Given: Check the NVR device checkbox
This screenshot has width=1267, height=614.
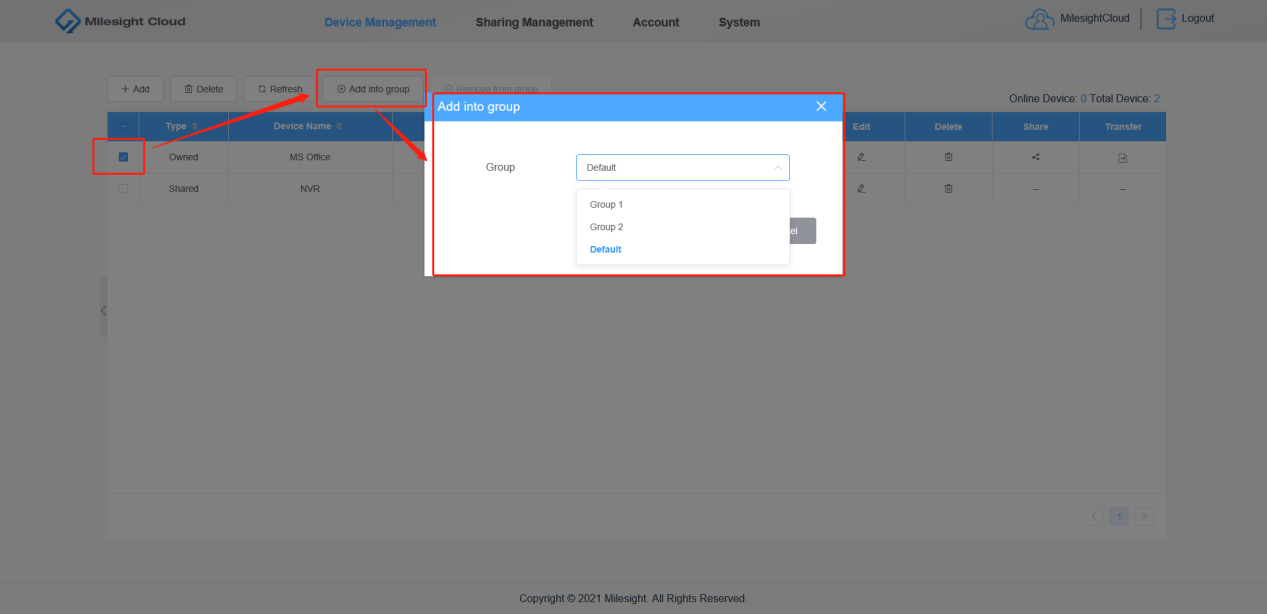Looking at the screenshot, I should pos(123,188).
